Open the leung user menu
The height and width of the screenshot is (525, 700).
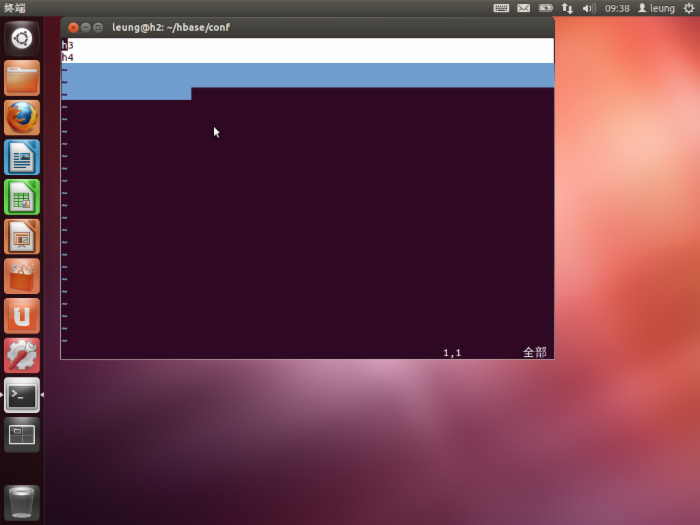click(656, 8)
